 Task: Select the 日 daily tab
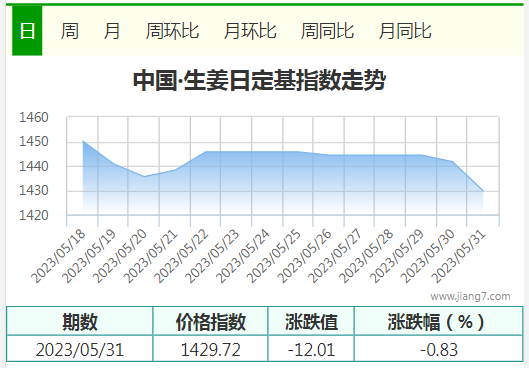coord(27,31)
